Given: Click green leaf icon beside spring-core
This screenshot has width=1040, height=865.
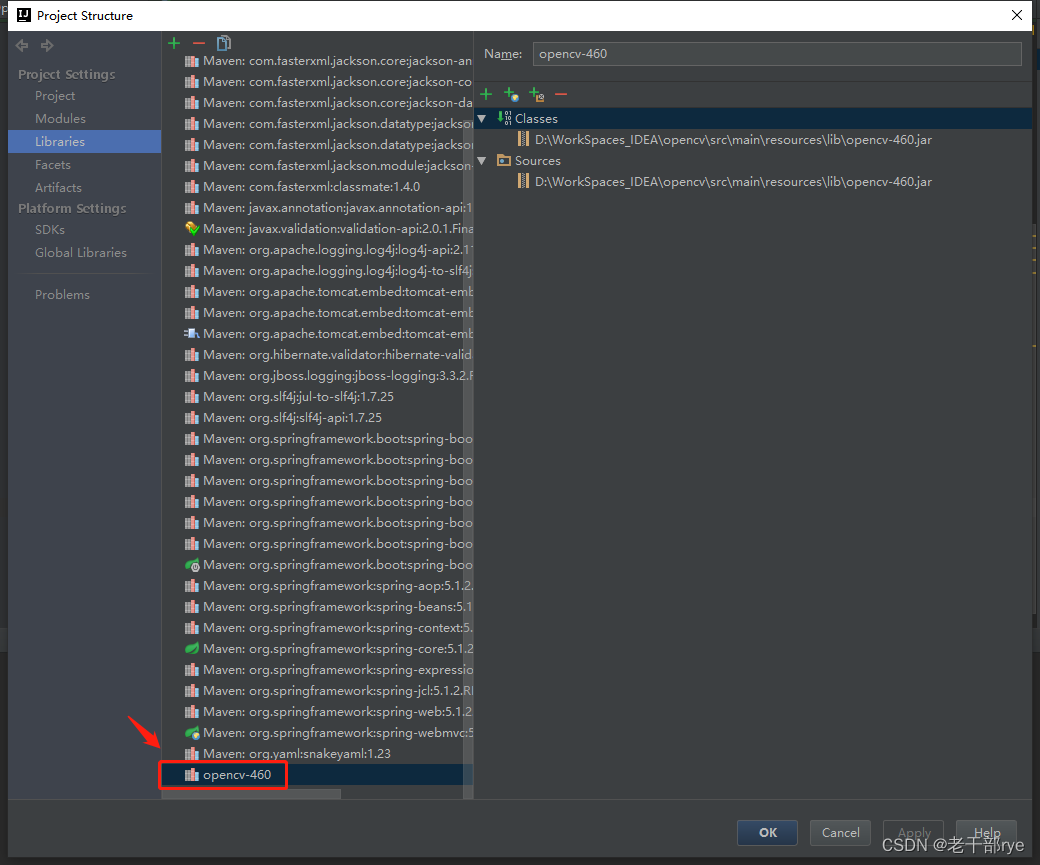Looking at the screenshot, I should pyautogui.click(x=192, y=649).
